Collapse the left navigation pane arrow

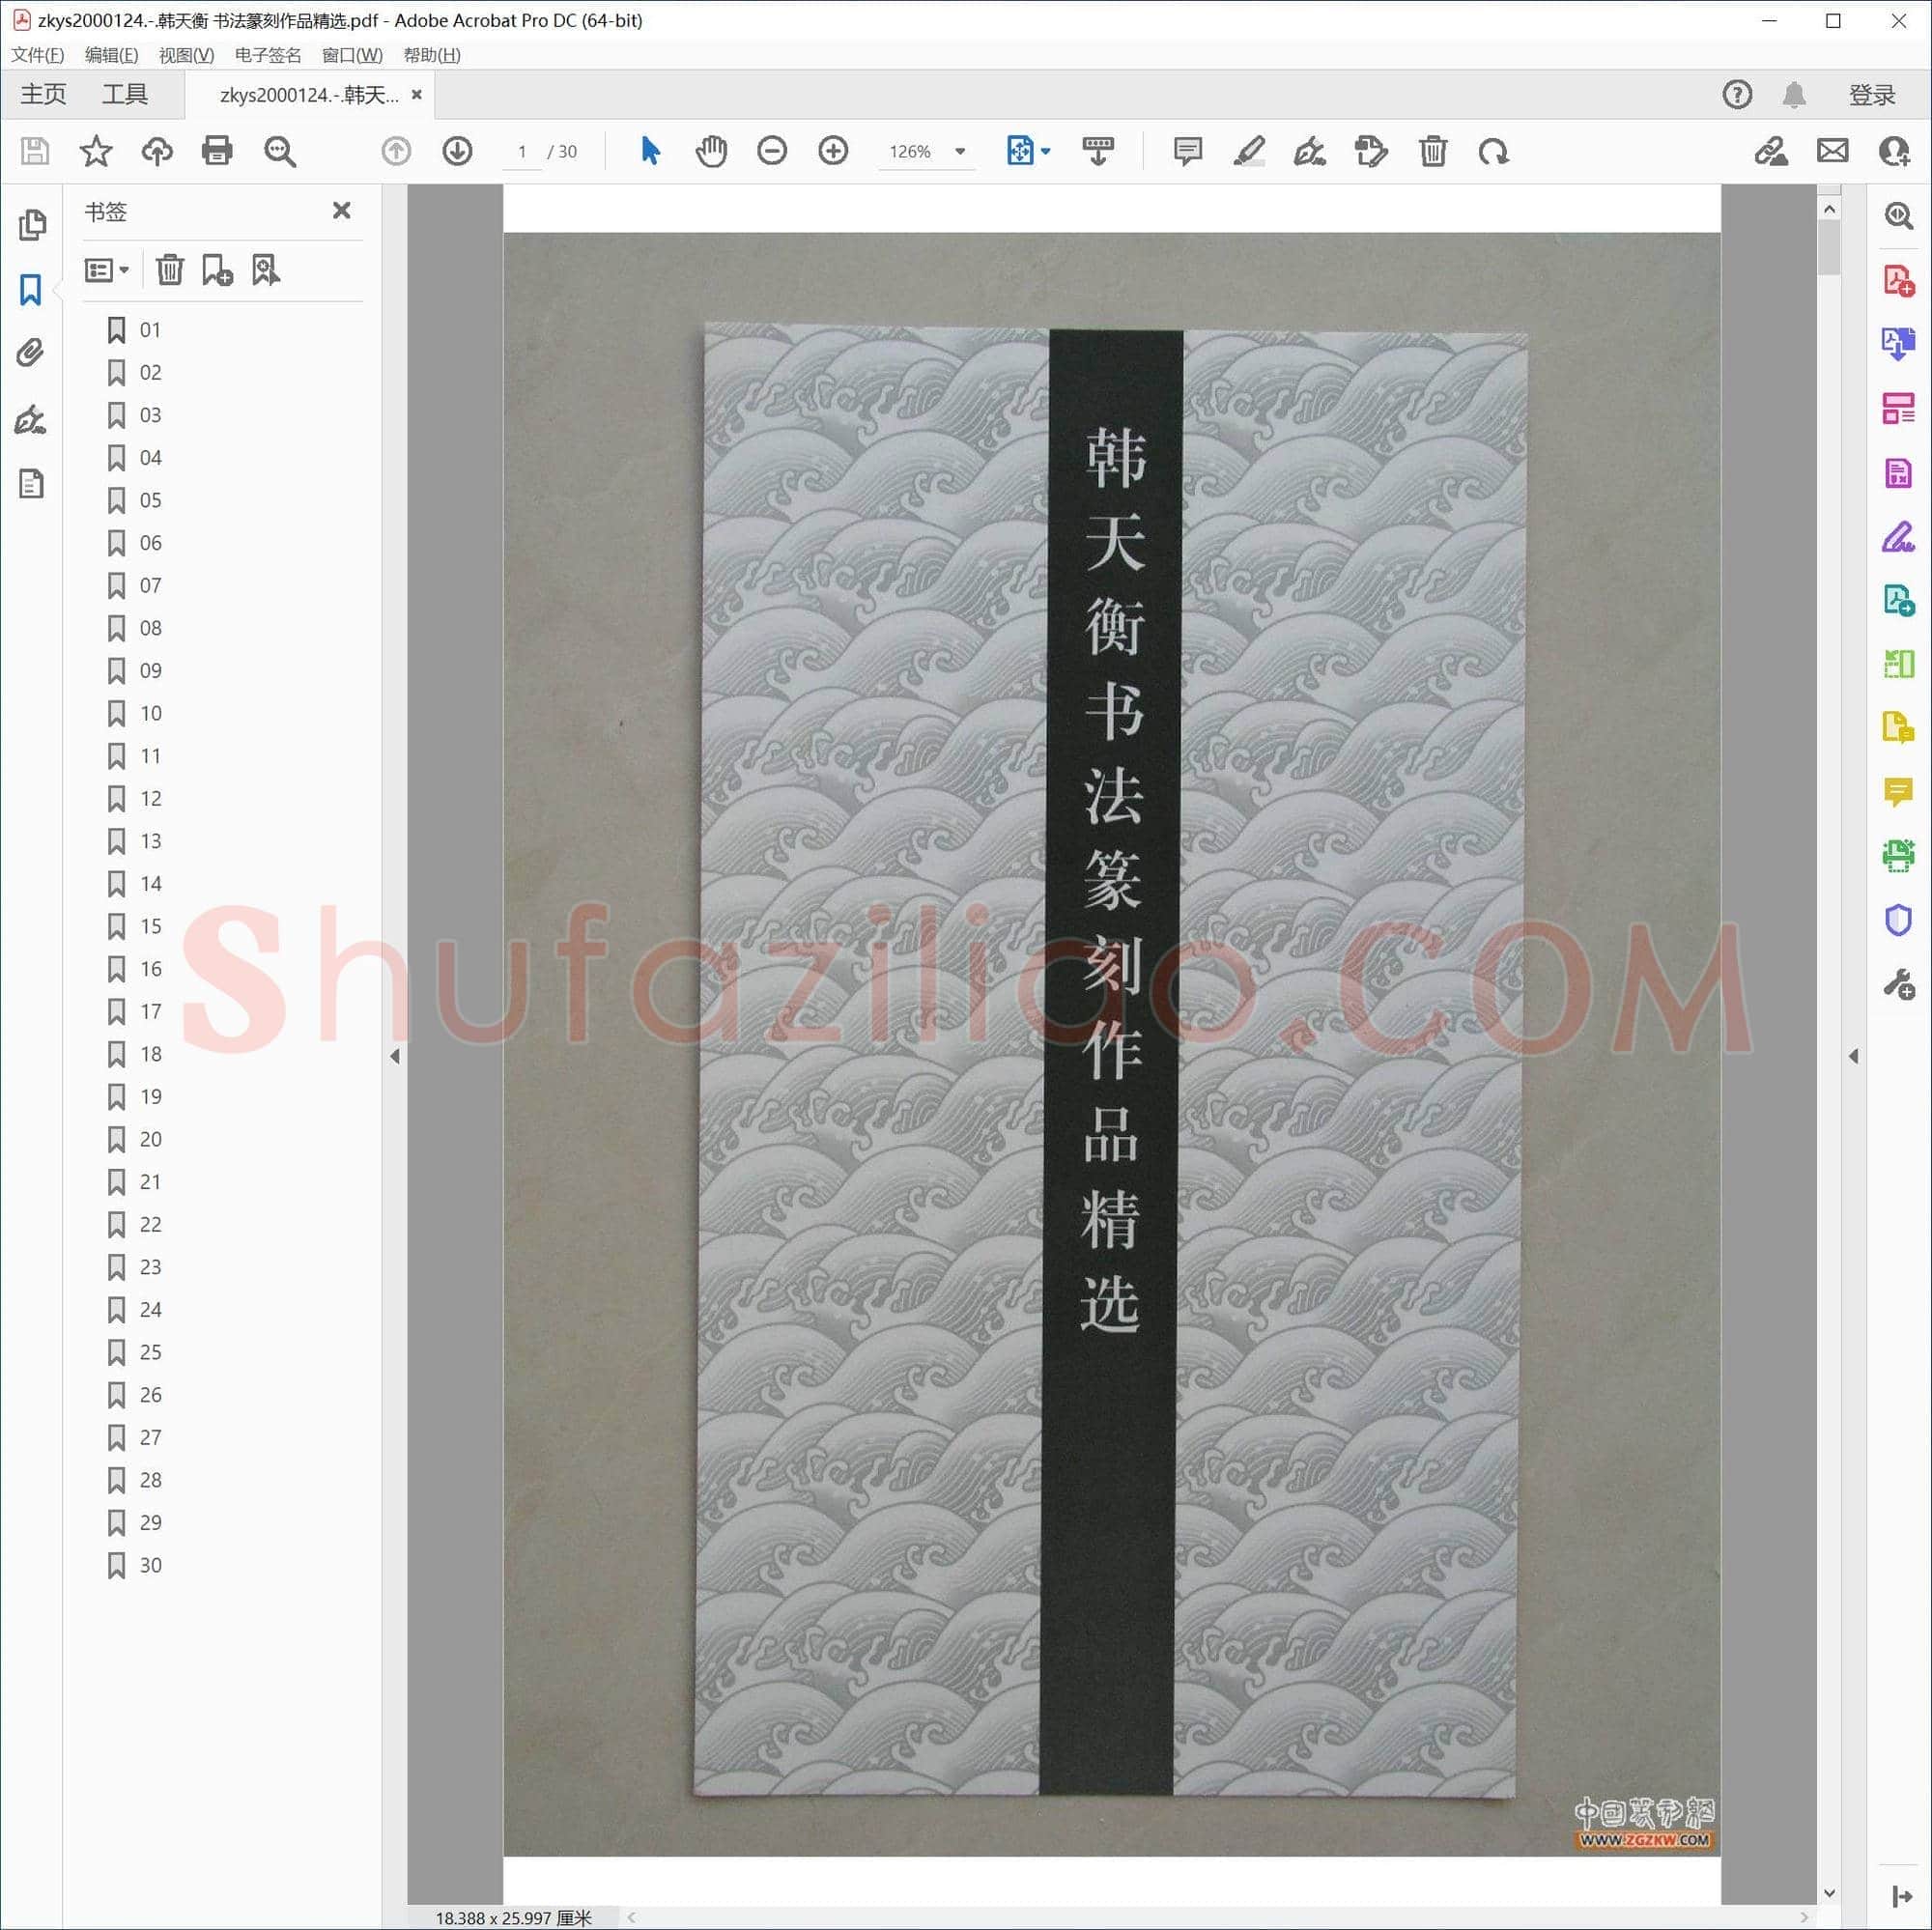click(395, 1056)
